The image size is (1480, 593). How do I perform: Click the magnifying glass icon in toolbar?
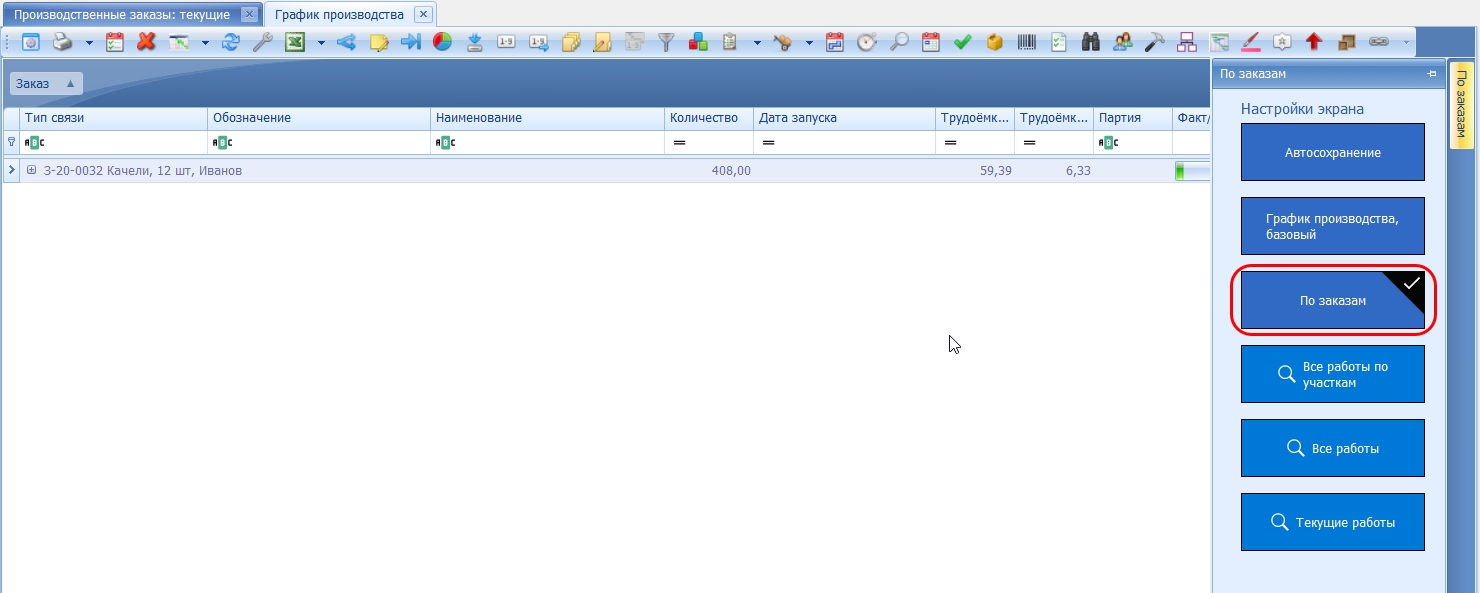(x=899, y=42)
